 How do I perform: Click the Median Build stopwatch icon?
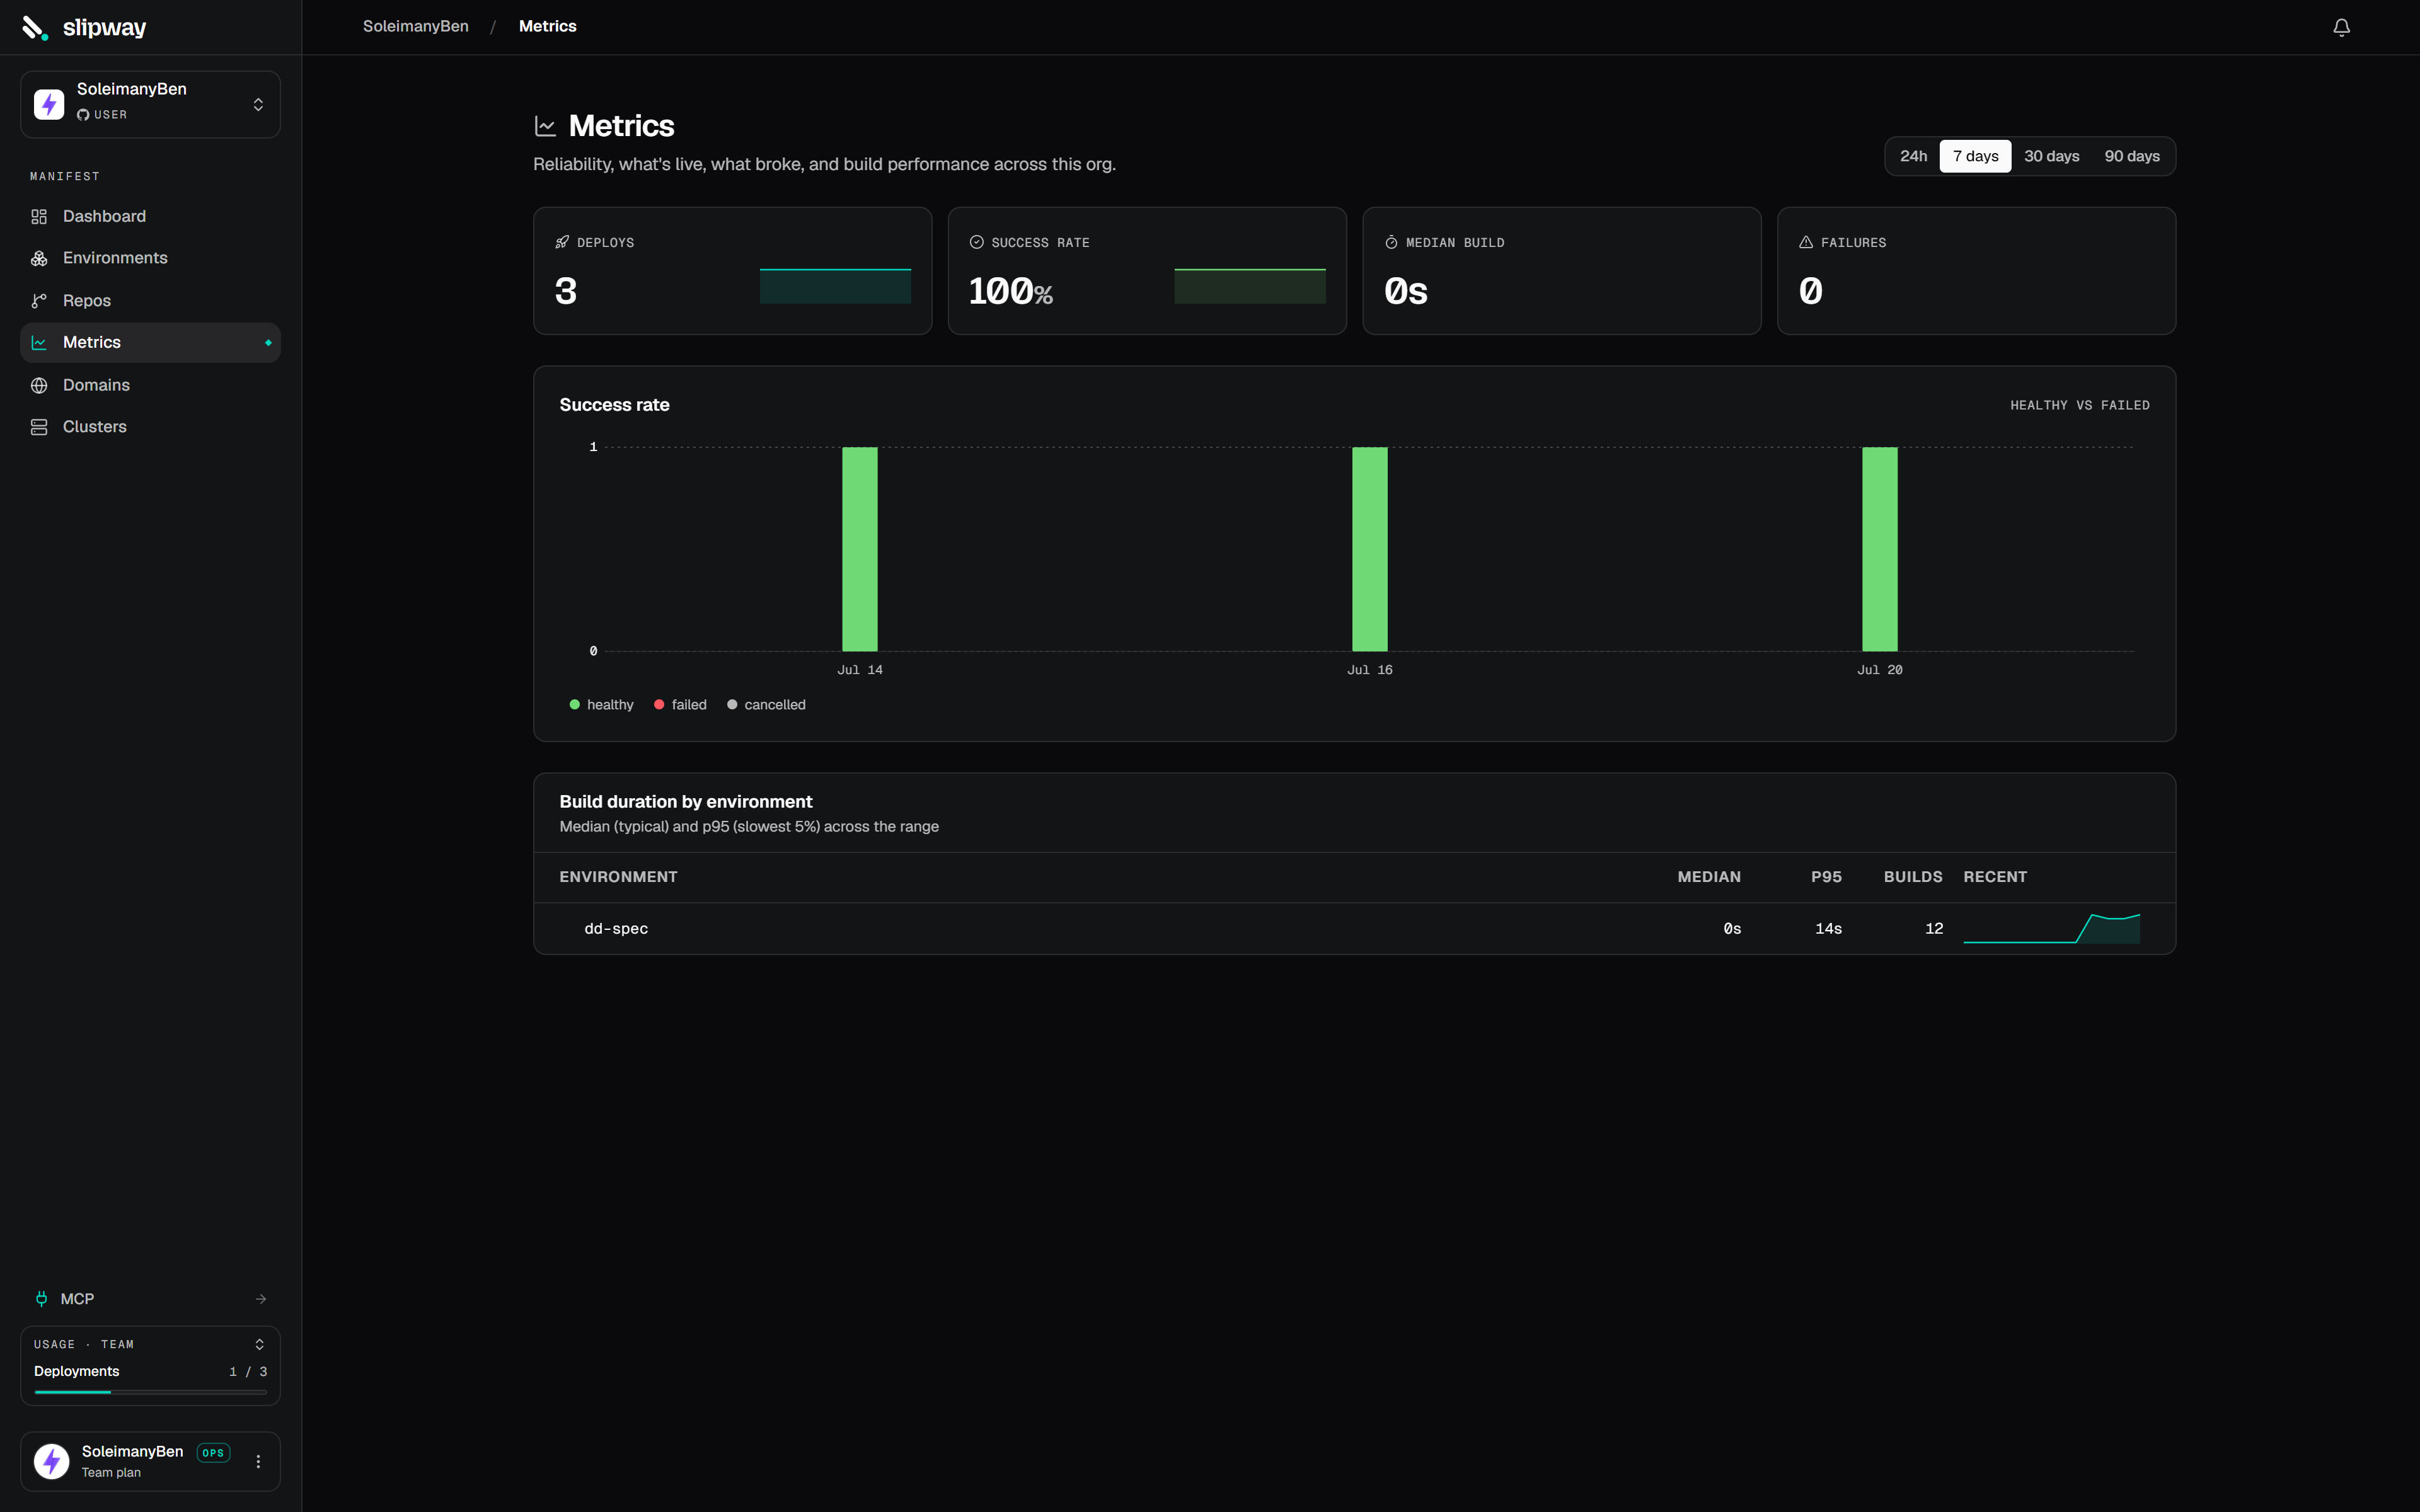pos(1391,242)
